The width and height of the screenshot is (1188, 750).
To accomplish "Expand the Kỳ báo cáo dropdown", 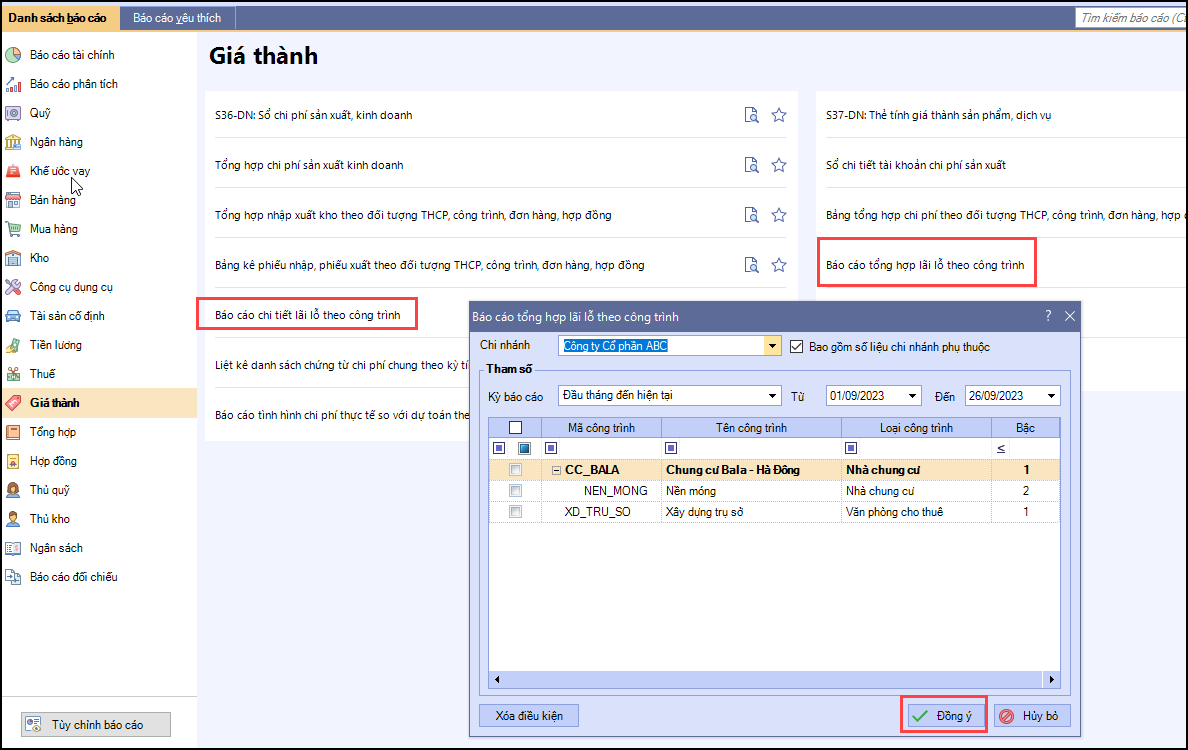I will 773,396.
